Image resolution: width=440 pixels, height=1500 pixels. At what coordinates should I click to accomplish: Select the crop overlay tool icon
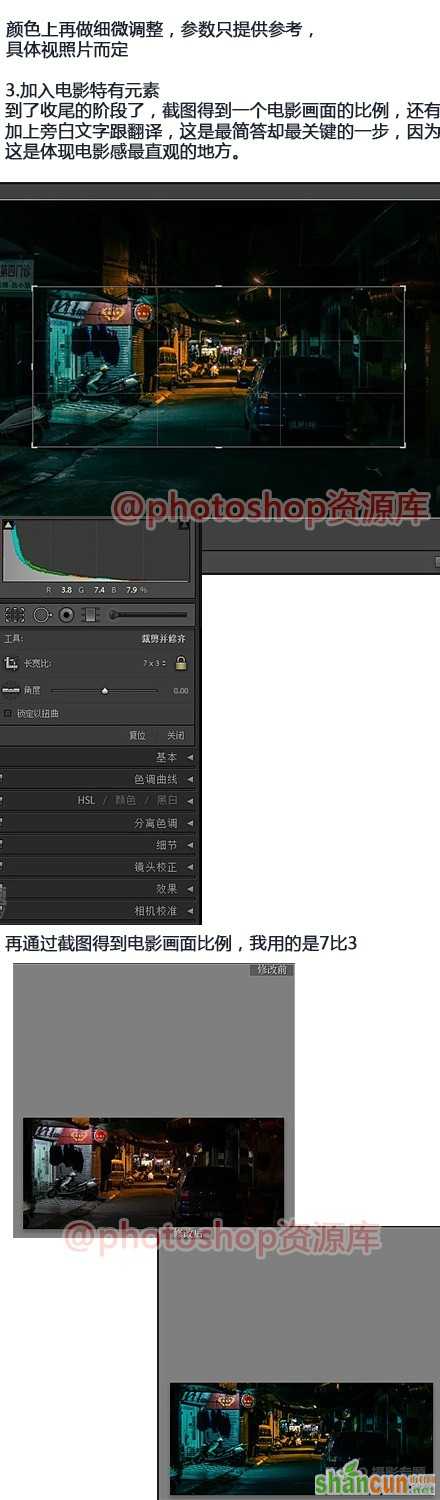(x=14, y=615)
